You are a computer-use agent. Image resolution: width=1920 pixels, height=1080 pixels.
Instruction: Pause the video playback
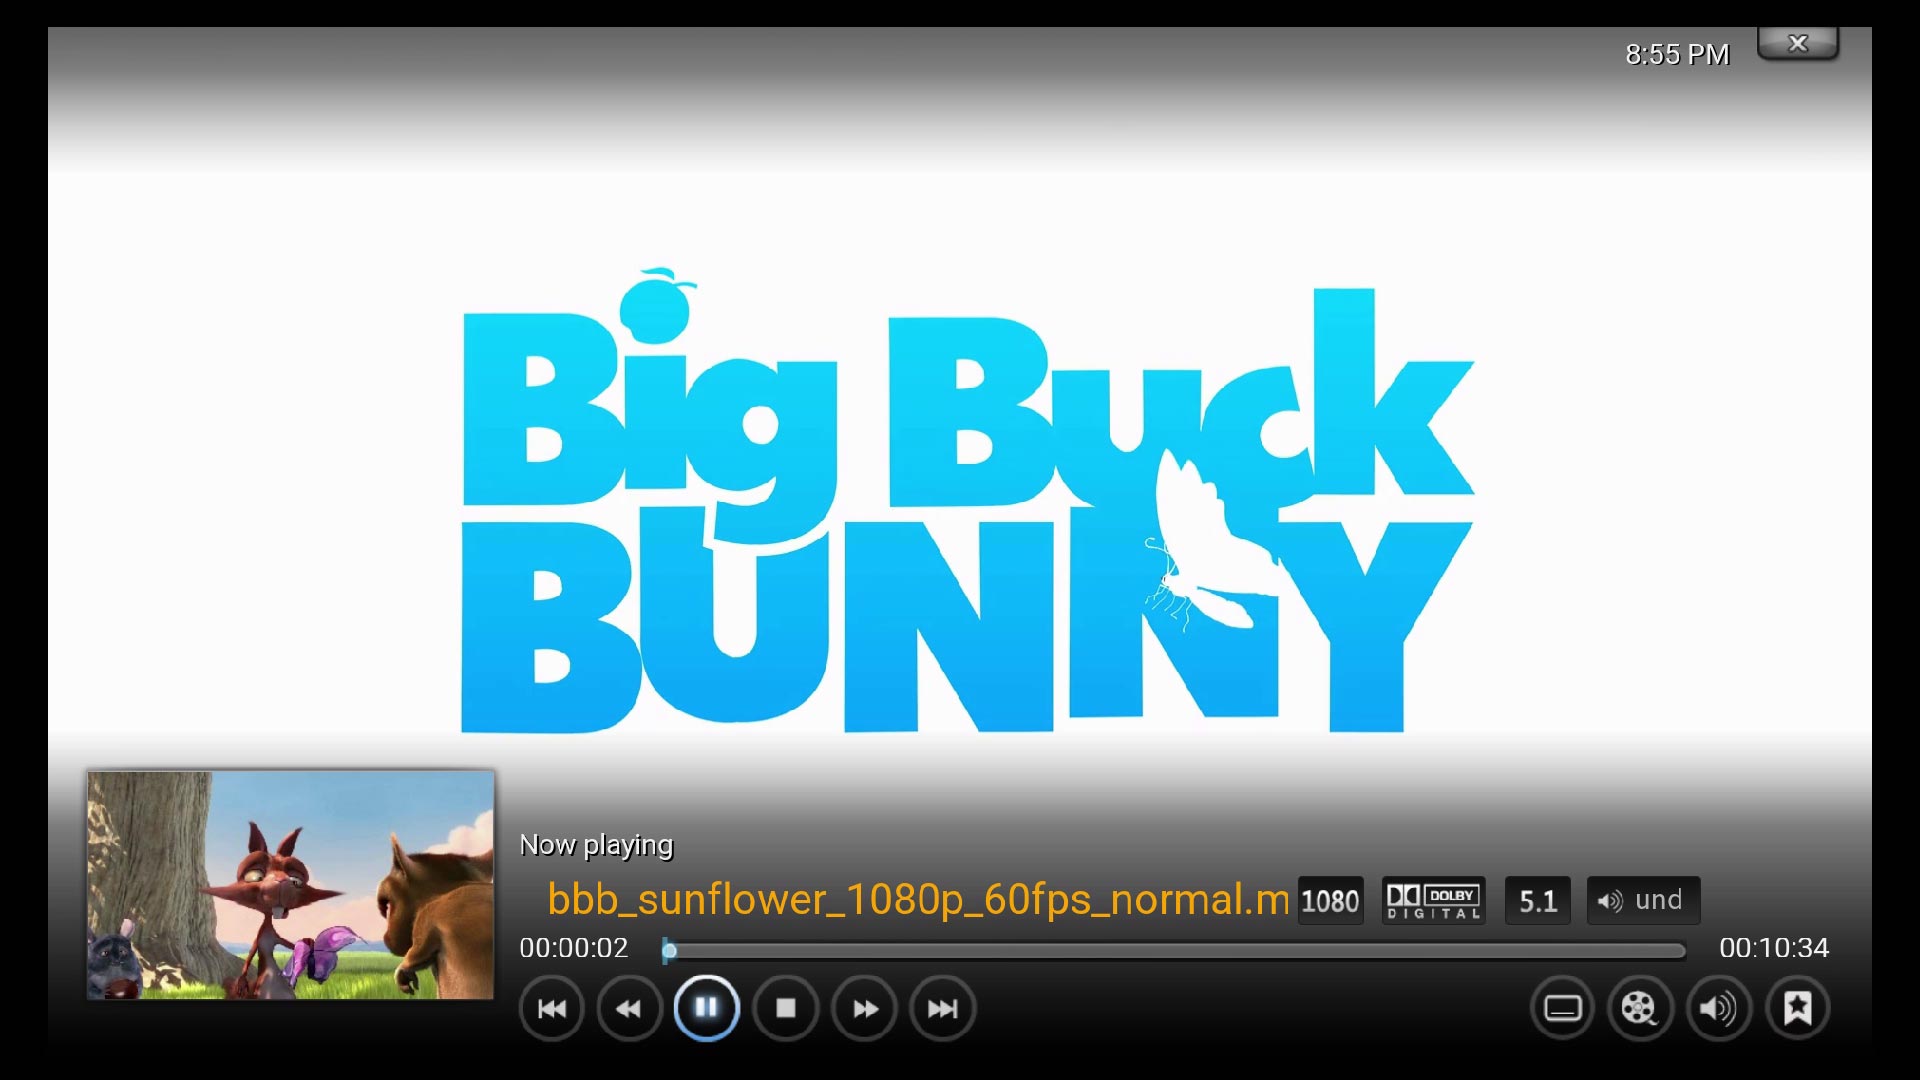tap(707, 1008)
